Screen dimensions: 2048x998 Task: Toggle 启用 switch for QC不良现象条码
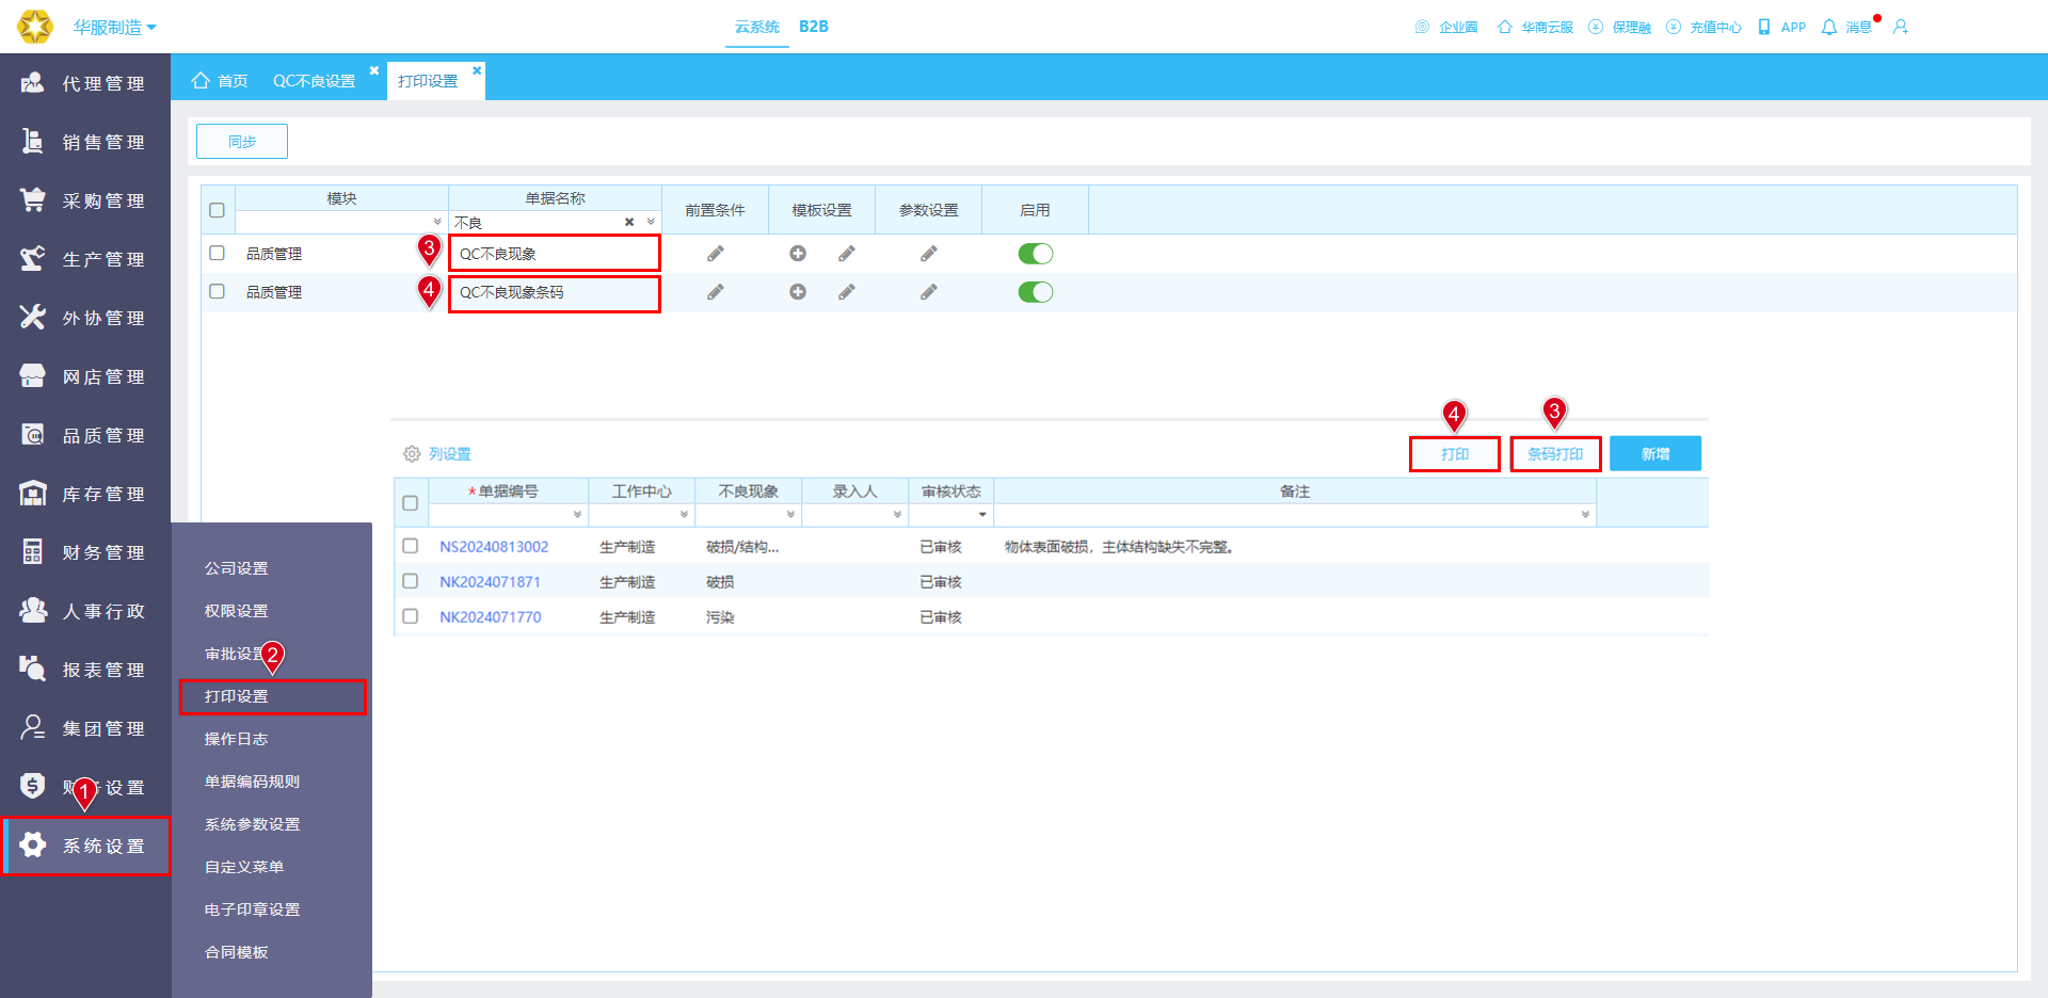coord(1035,292)
